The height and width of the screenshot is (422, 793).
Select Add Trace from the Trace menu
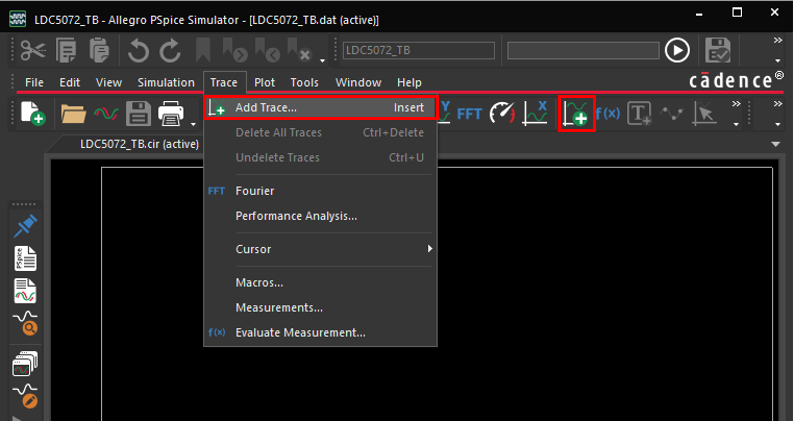tap(266, 107)
